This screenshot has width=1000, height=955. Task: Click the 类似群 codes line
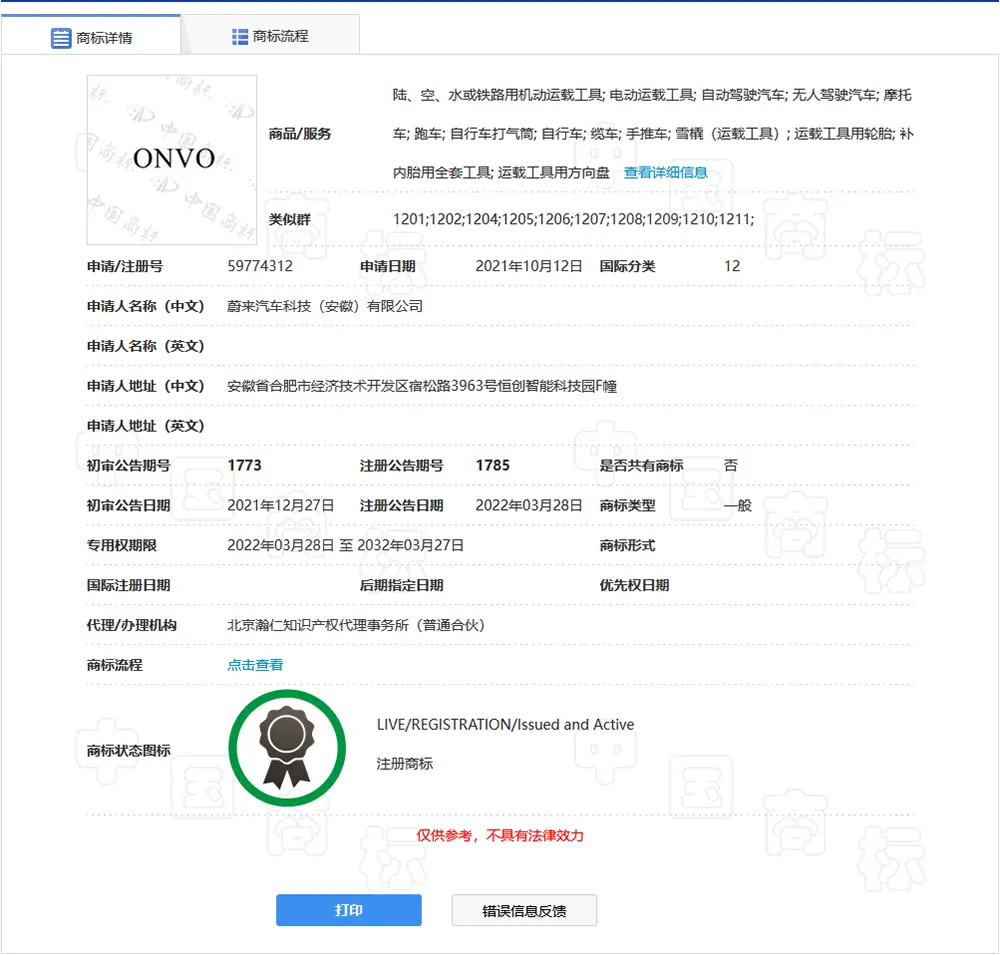click(573, 219)
